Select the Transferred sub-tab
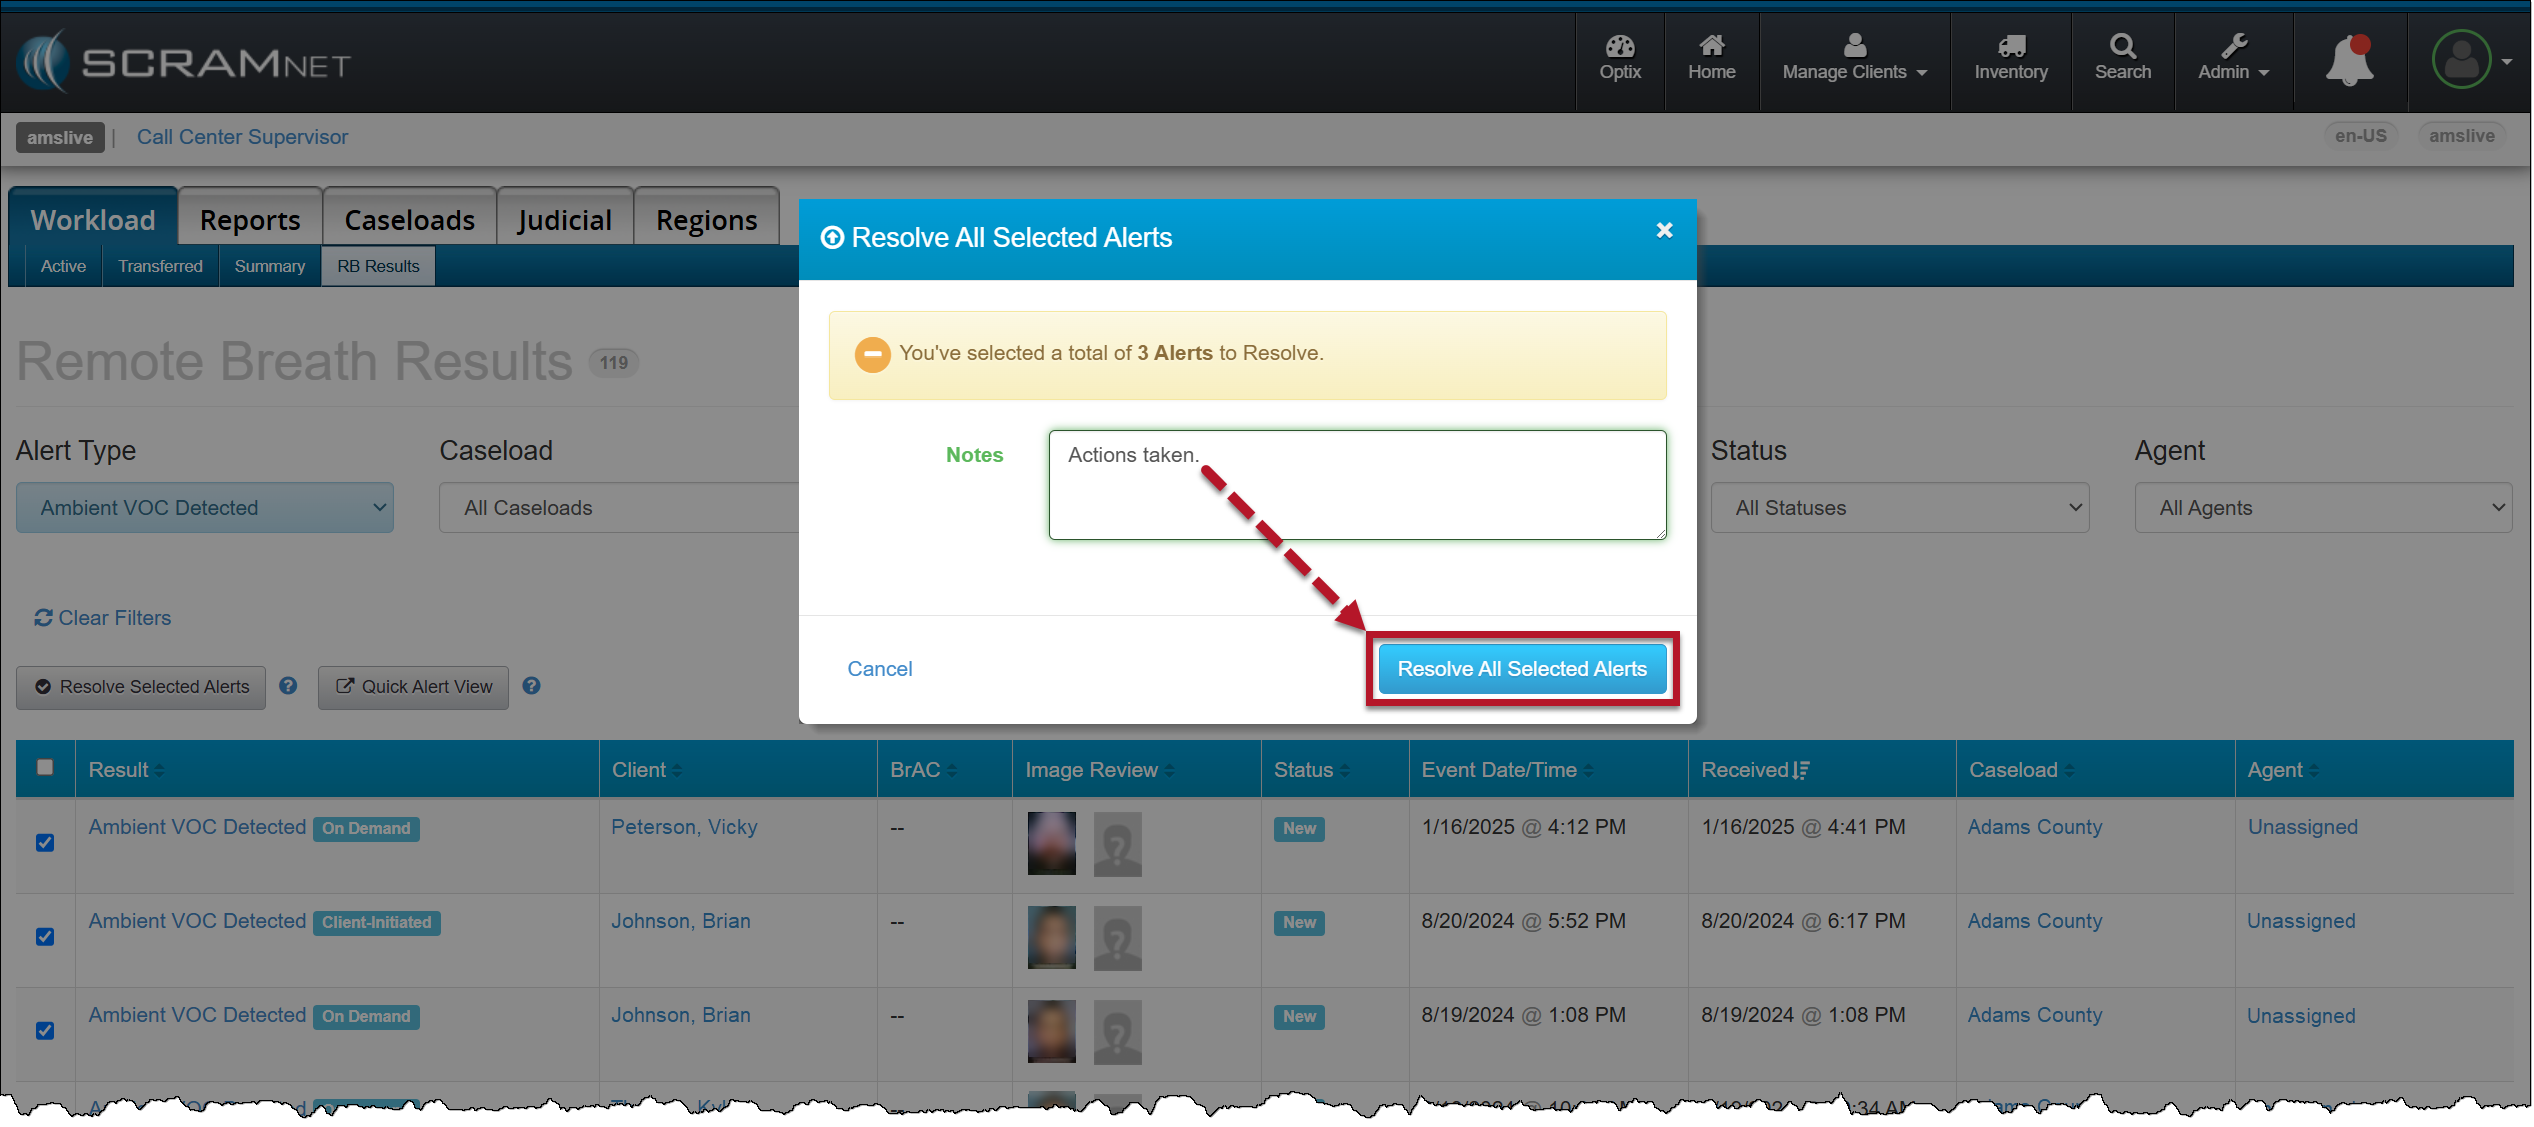 pos(160,266)
